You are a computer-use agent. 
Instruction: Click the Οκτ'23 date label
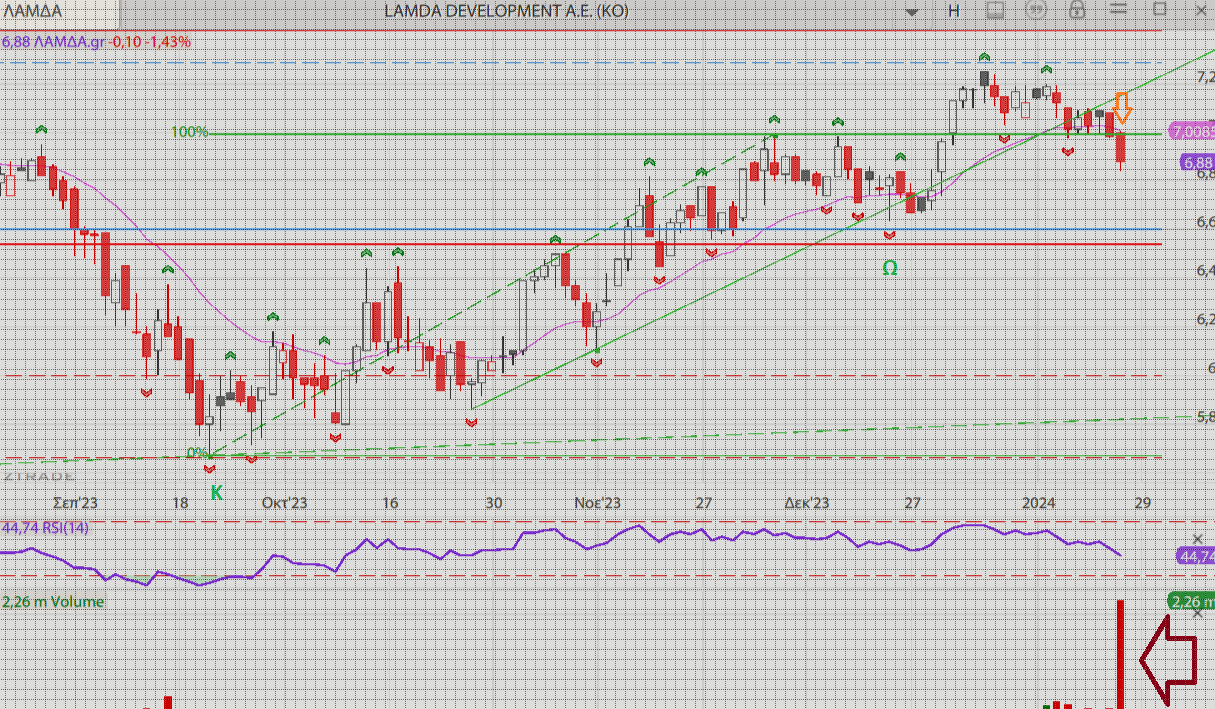284,503
